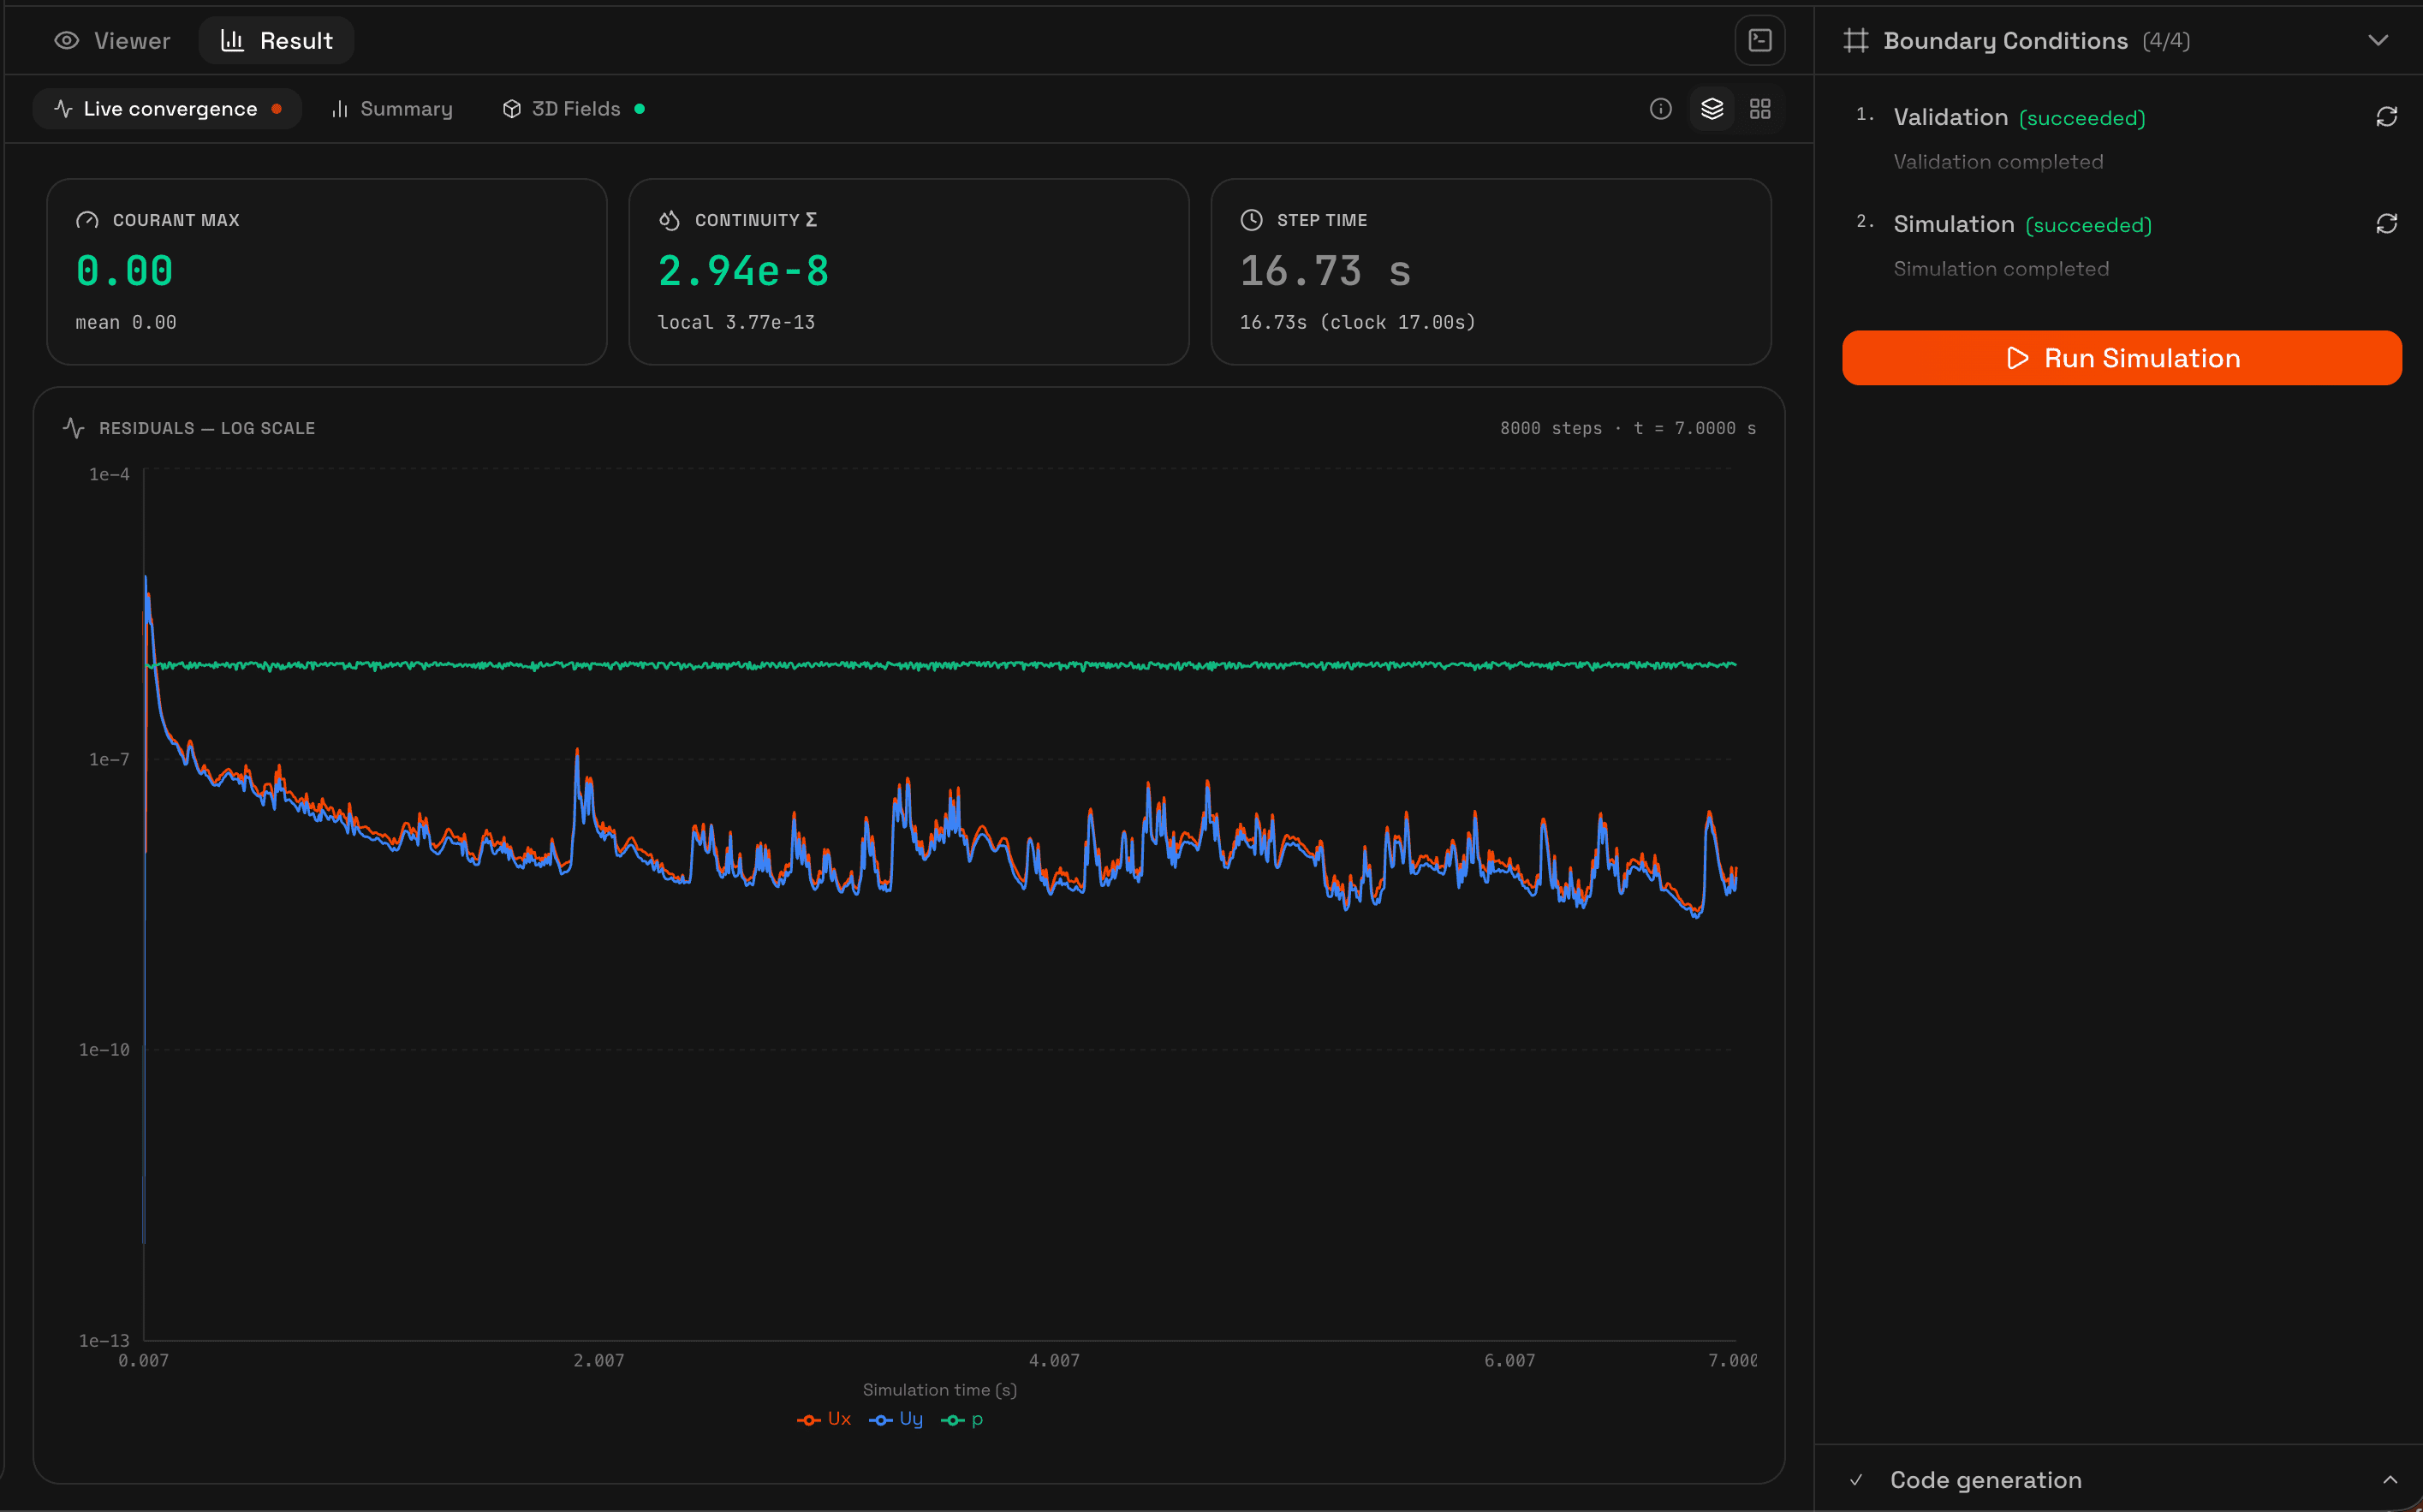The height and width of the screenshot is (1512, 2423).
Task: Click the Live convergence tab
Action: (x=168, y=109)
